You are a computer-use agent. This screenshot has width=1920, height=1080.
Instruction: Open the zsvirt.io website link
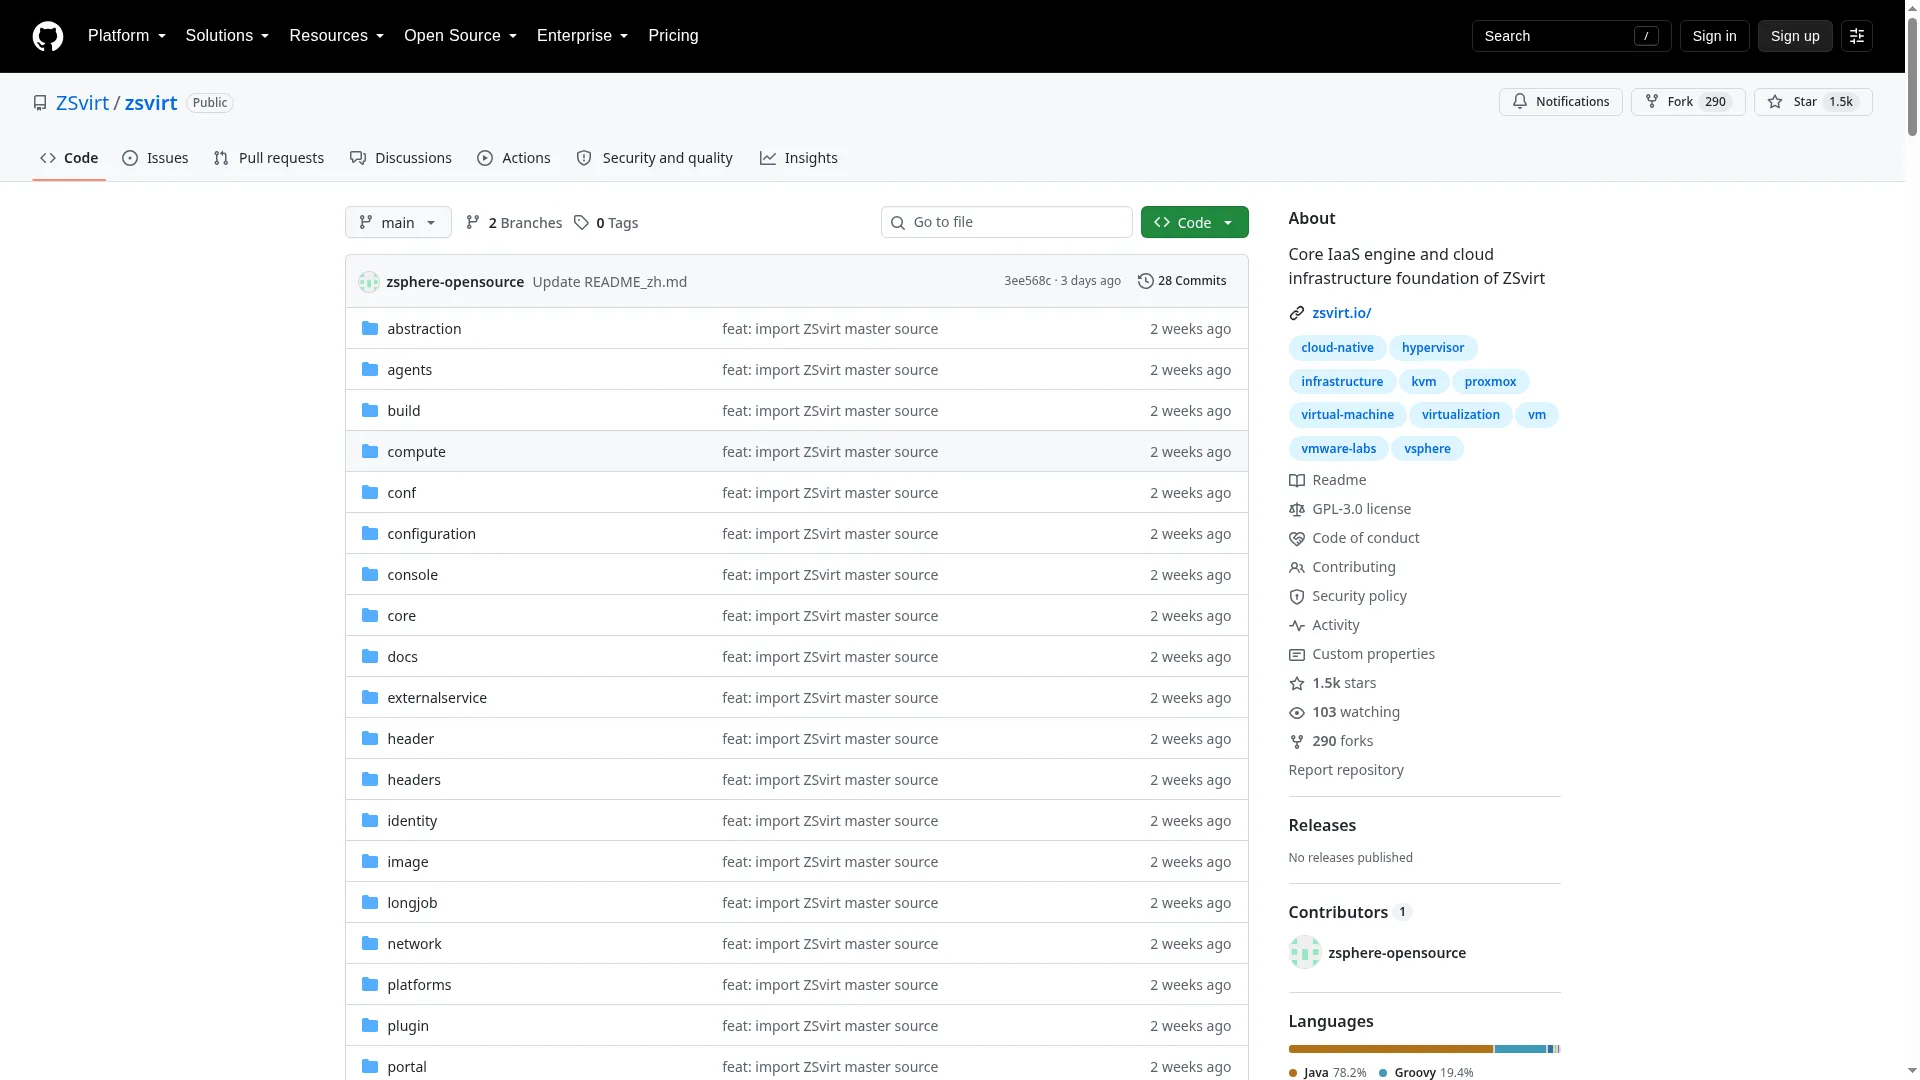coord(1341,313)
